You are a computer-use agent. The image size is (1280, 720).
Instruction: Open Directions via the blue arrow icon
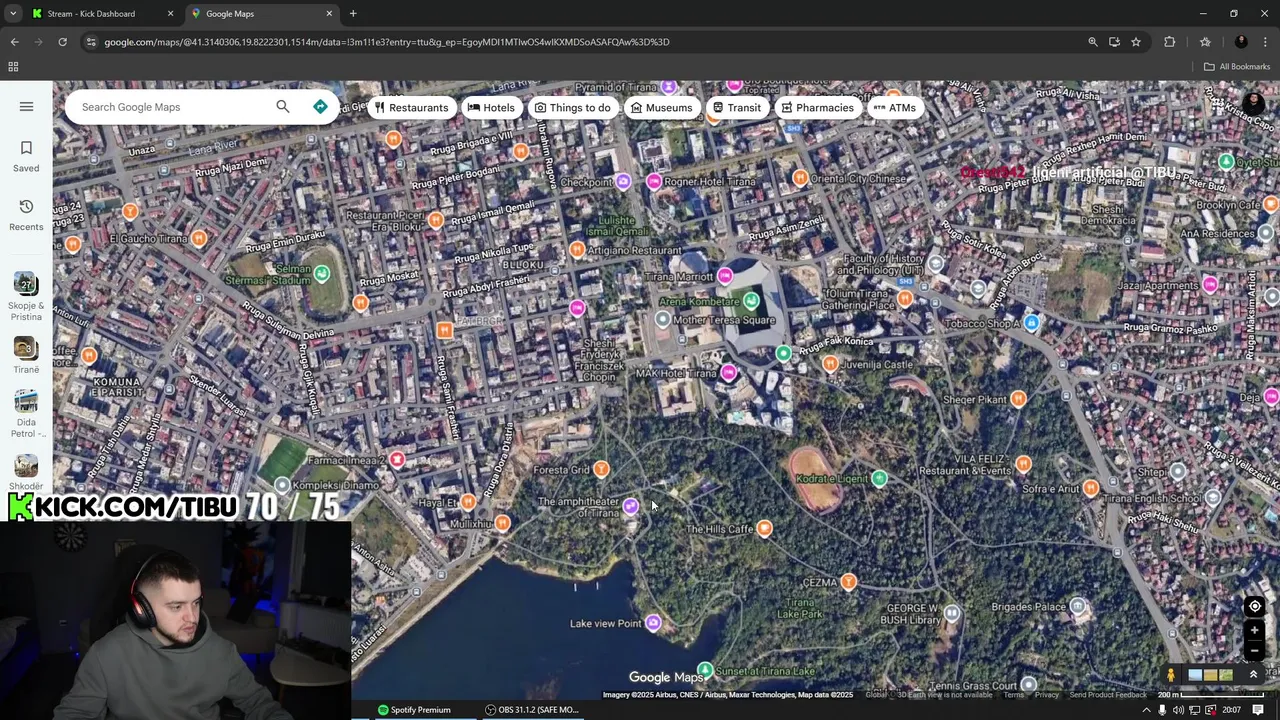pyautogui.click(x=320, y=107)
